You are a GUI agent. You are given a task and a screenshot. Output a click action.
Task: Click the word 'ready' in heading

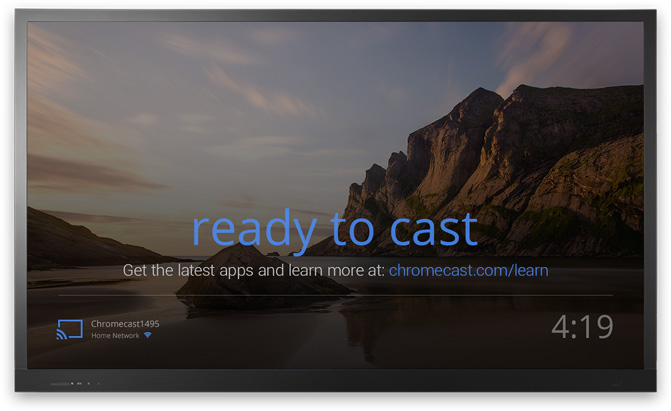click(x=255, y=231)
